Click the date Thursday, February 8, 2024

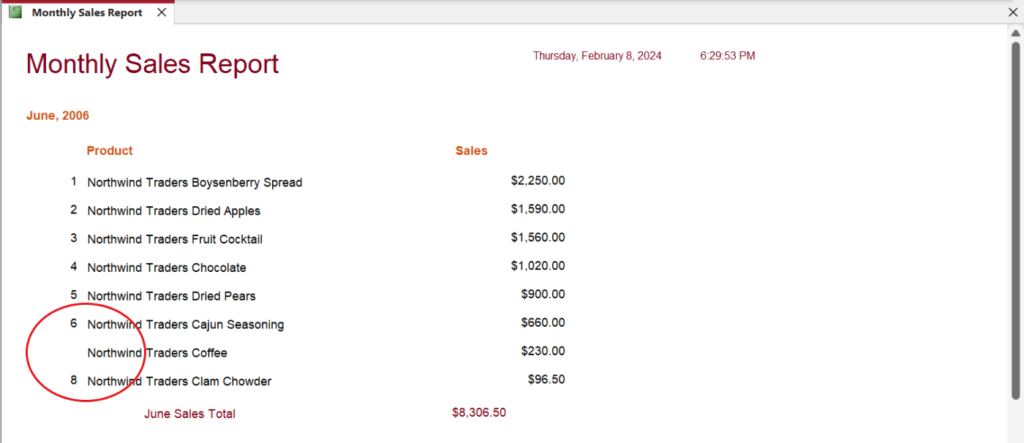pyautogui.click(x=597, y=56)
